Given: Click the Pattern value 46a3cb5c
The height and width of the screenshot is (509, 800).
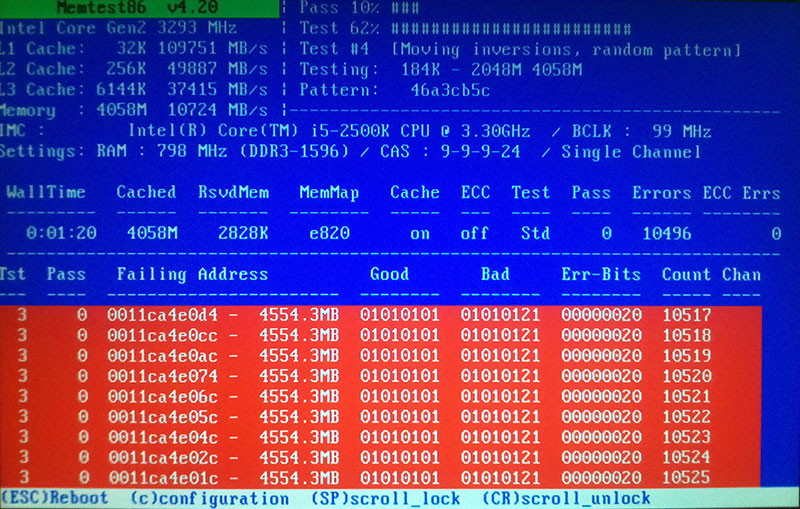Looking at the screenshot, I should pos(450,90).
